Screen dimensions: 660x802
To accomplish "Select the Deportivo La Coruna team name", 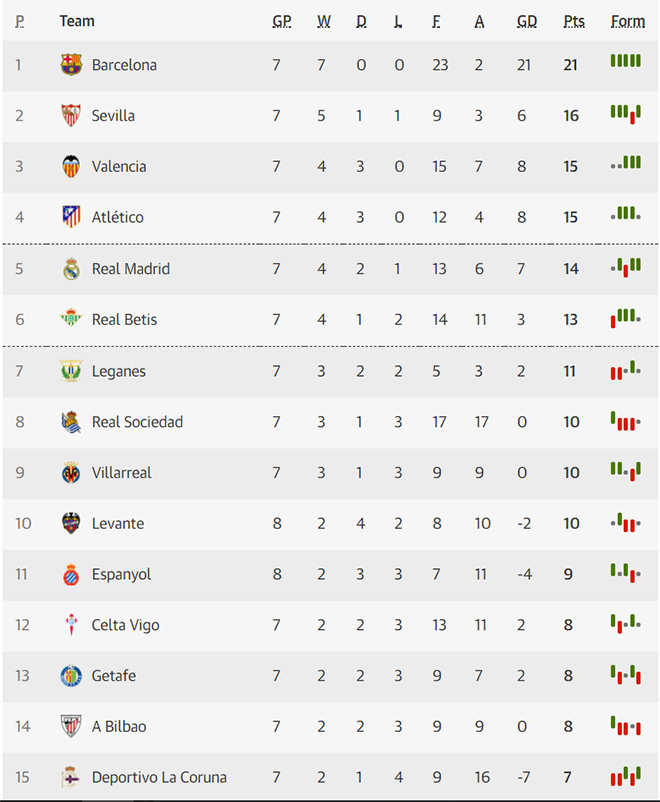I will (159, 778).
